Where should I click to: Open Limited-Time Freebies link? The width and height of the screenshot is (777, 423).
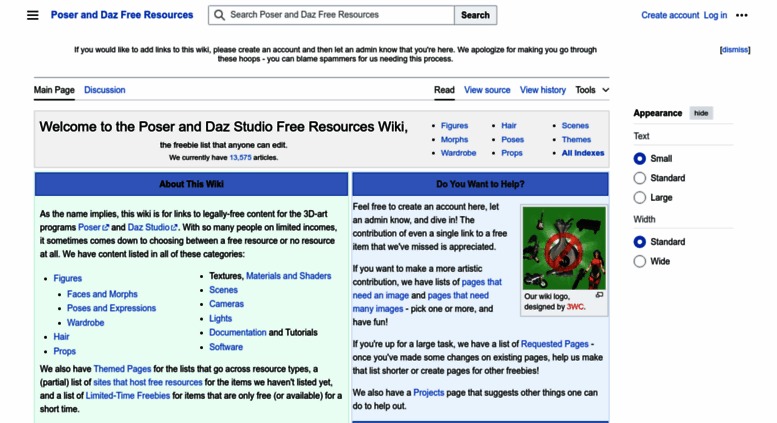coord(128,396)
